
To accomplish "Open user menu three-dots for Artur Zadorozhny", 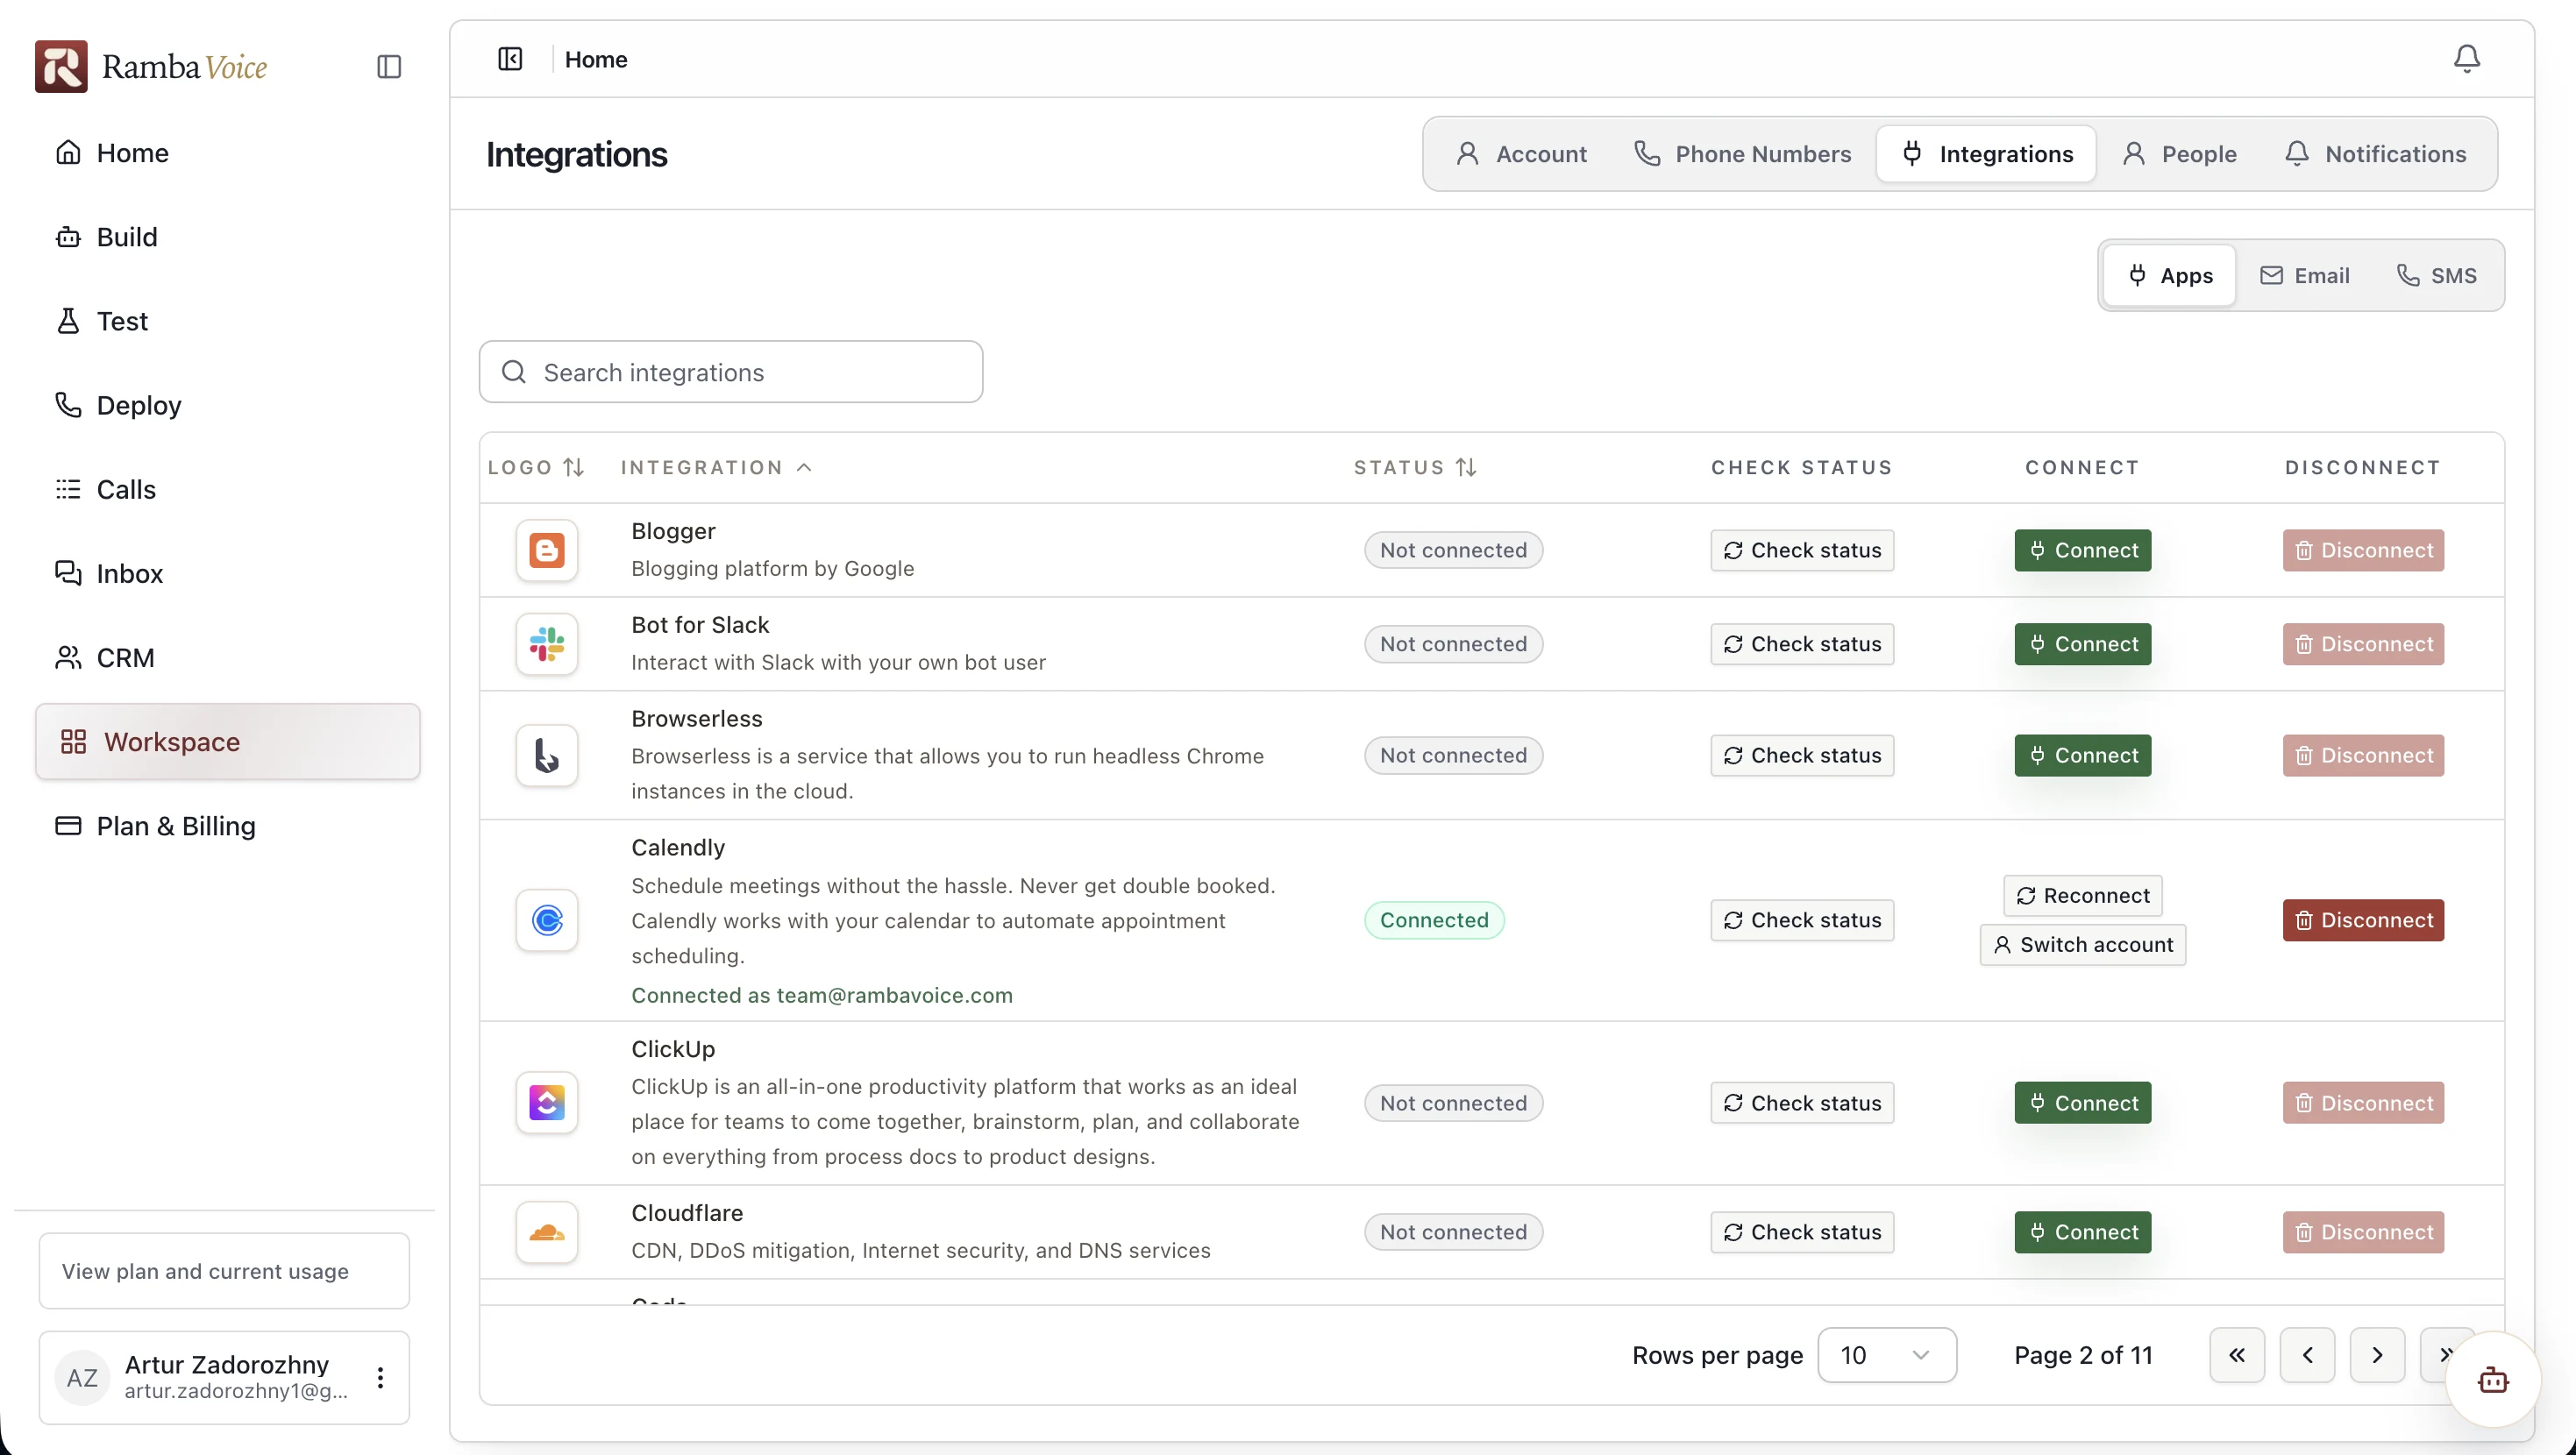I will pos(380,1377).
